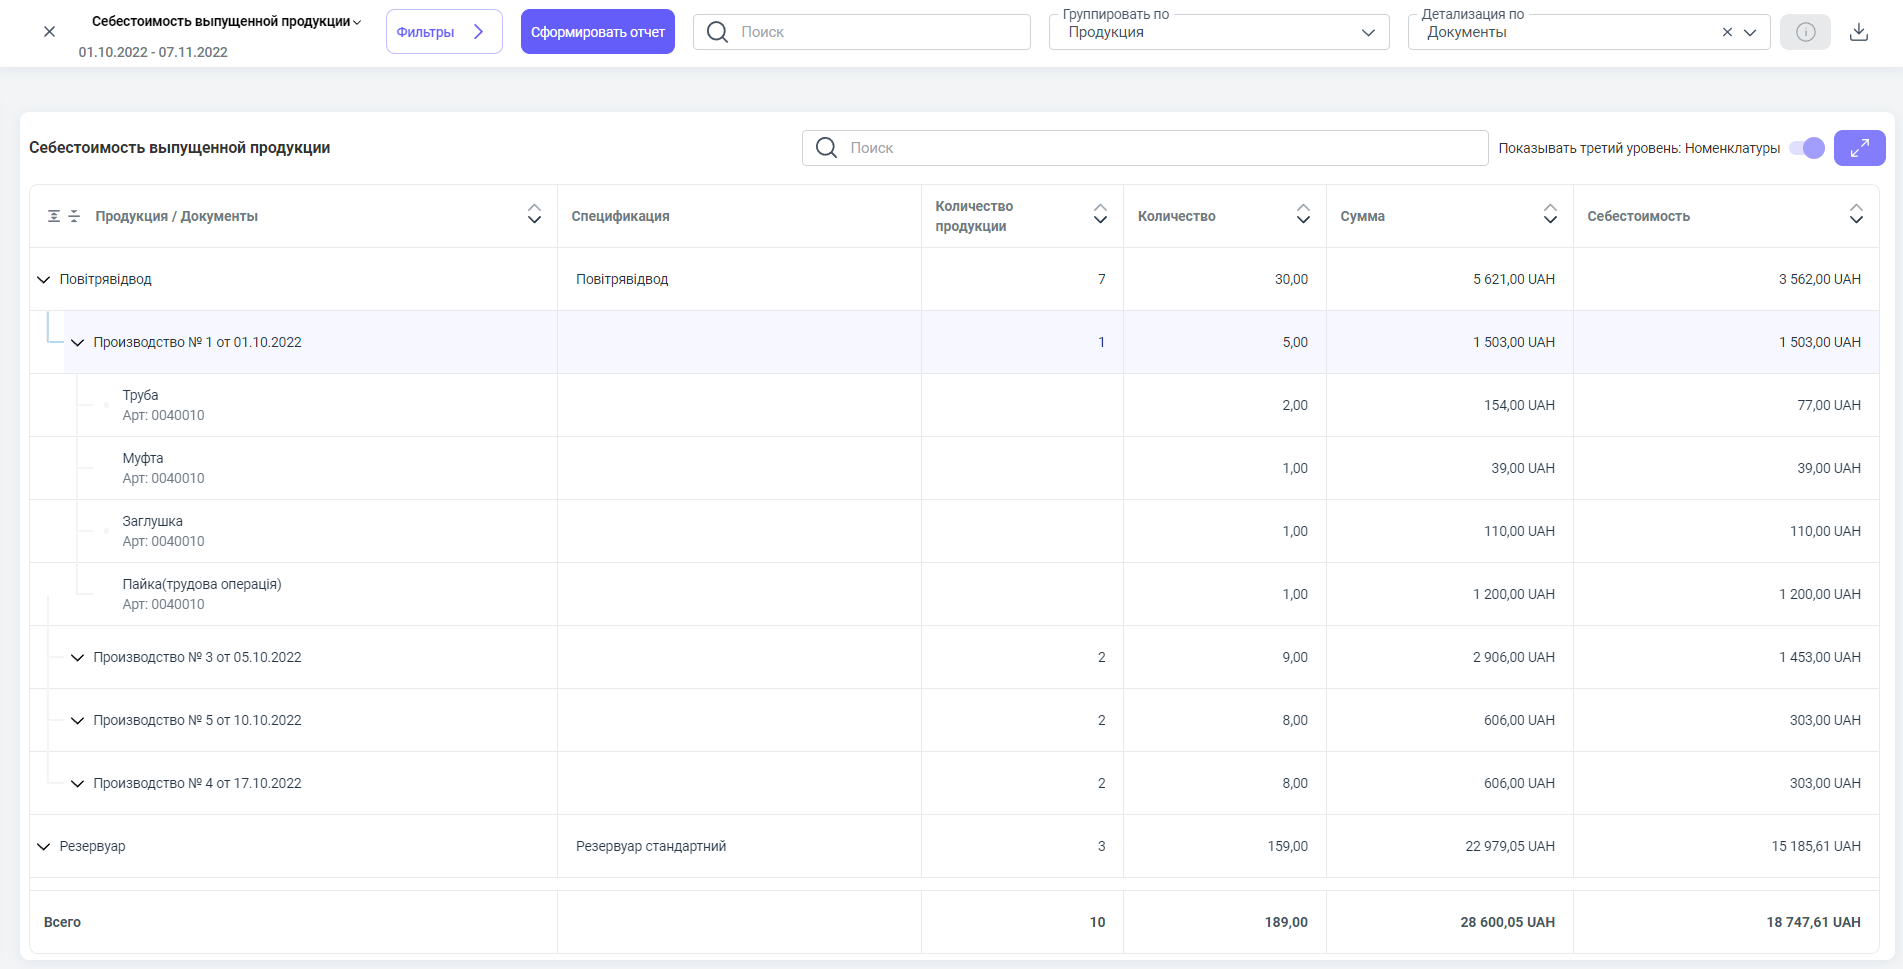Collapse the Повітрявідвод product row

(43, 280)
